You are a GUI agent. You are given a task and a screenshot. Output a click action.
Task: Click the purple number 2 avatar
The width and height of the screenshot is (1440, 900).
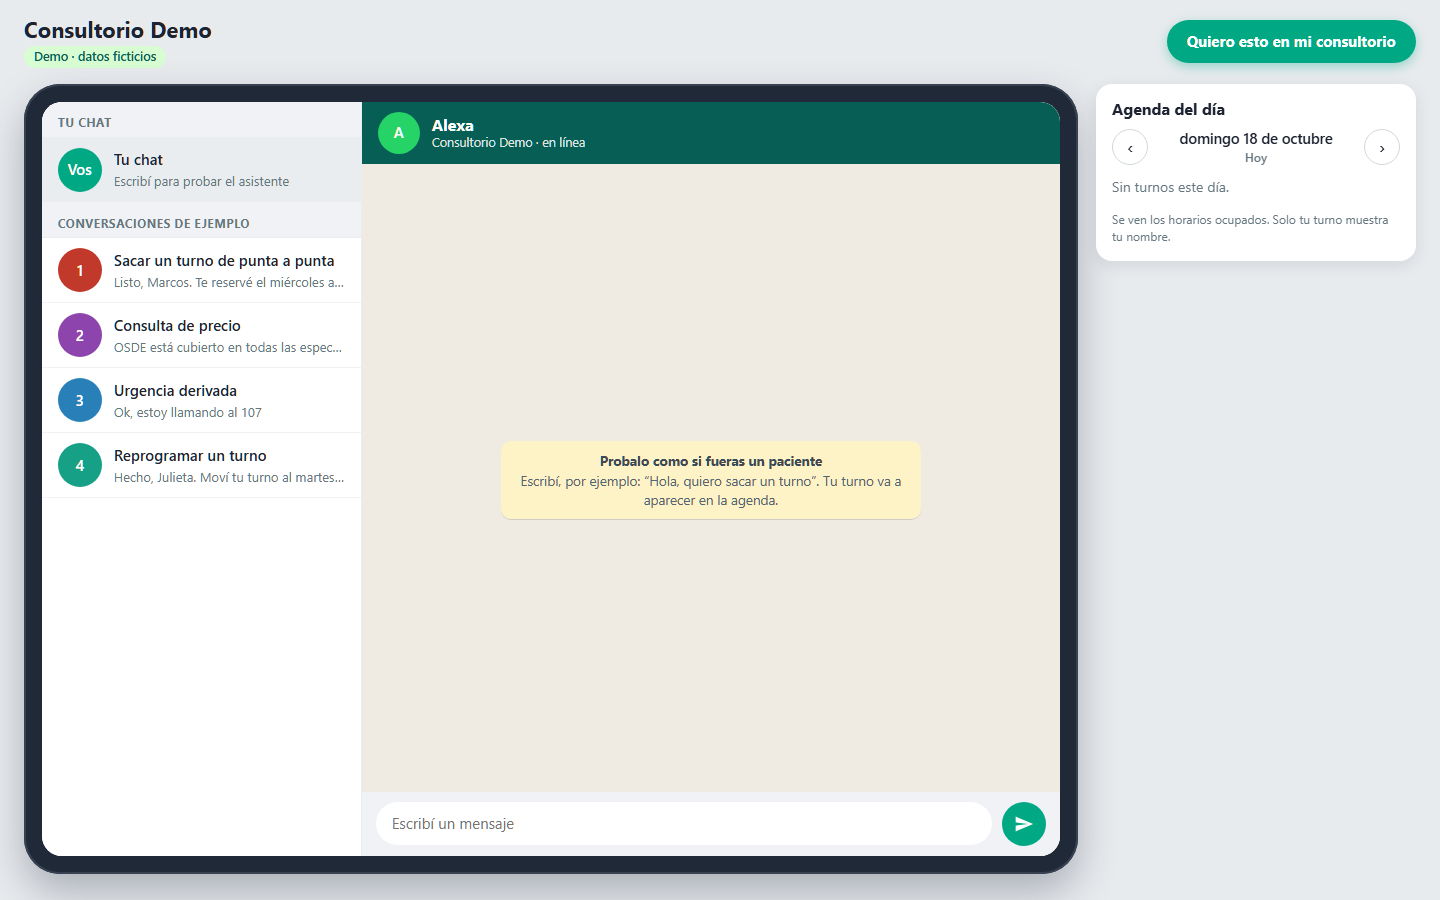(x=80, y=335)
